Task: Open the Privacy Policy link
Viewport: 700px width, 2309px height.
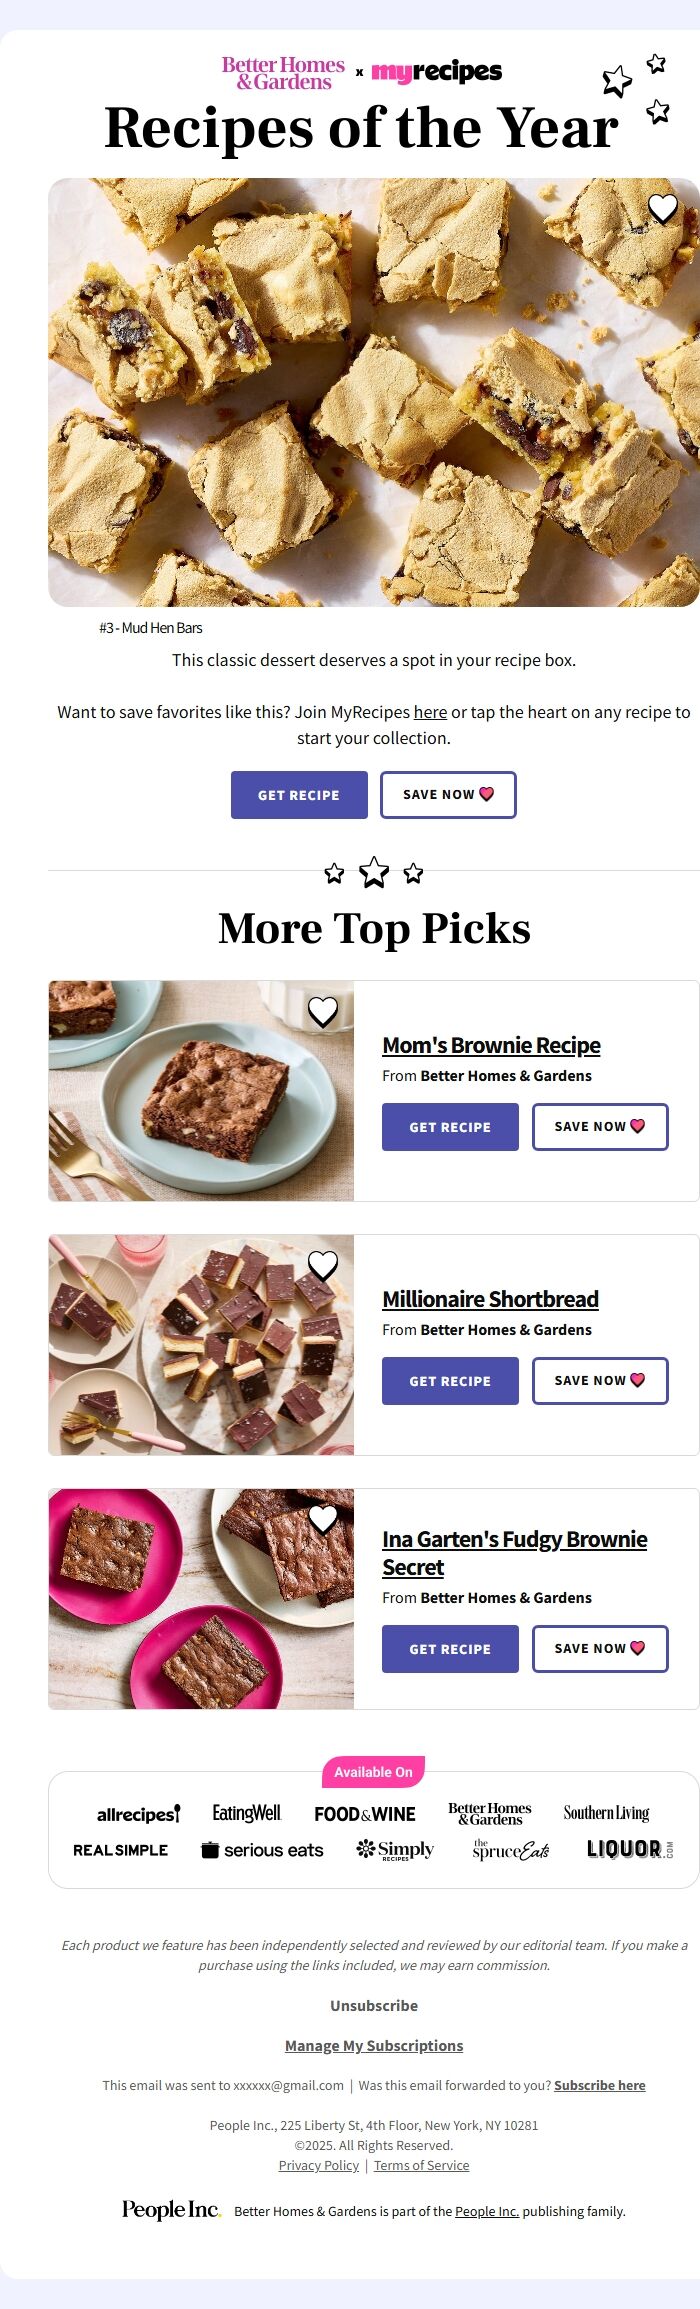Action: 318,2165
